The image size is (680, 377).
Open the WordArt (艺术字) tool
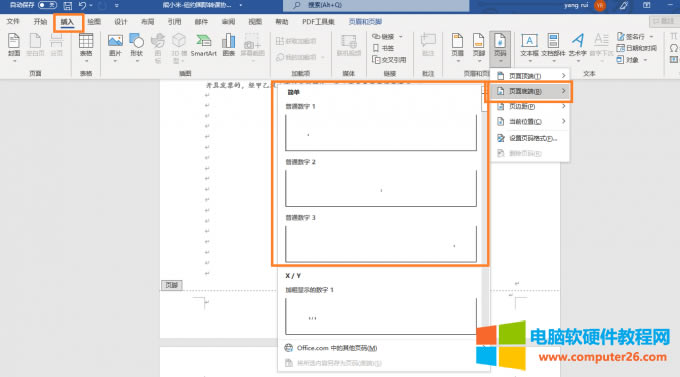click(x=577, y=46)
